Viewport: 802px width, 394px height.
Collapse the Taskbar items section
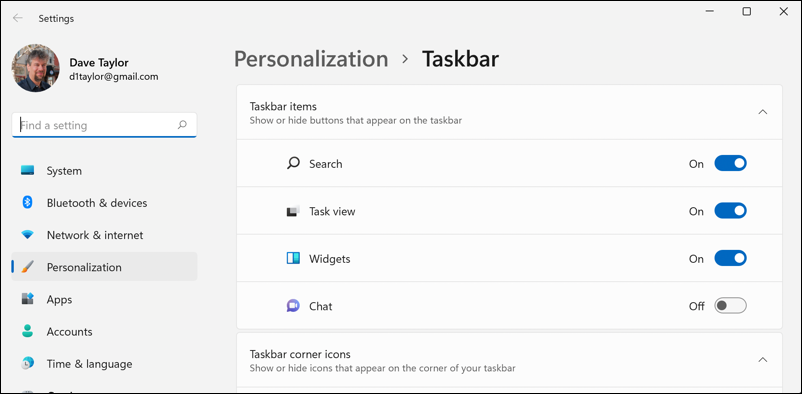click(x=763, y=112)
